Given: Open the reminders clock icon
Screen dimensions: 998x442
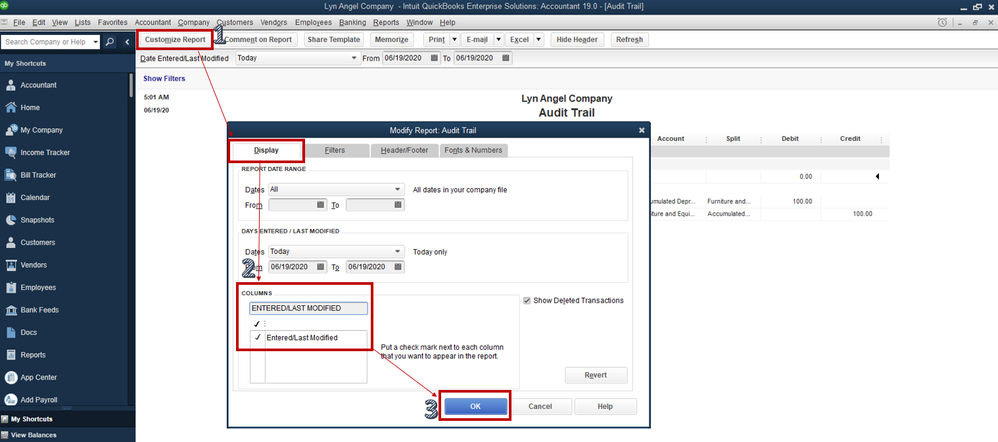Looking at the screenshot, I should click(x=942, y=22).
